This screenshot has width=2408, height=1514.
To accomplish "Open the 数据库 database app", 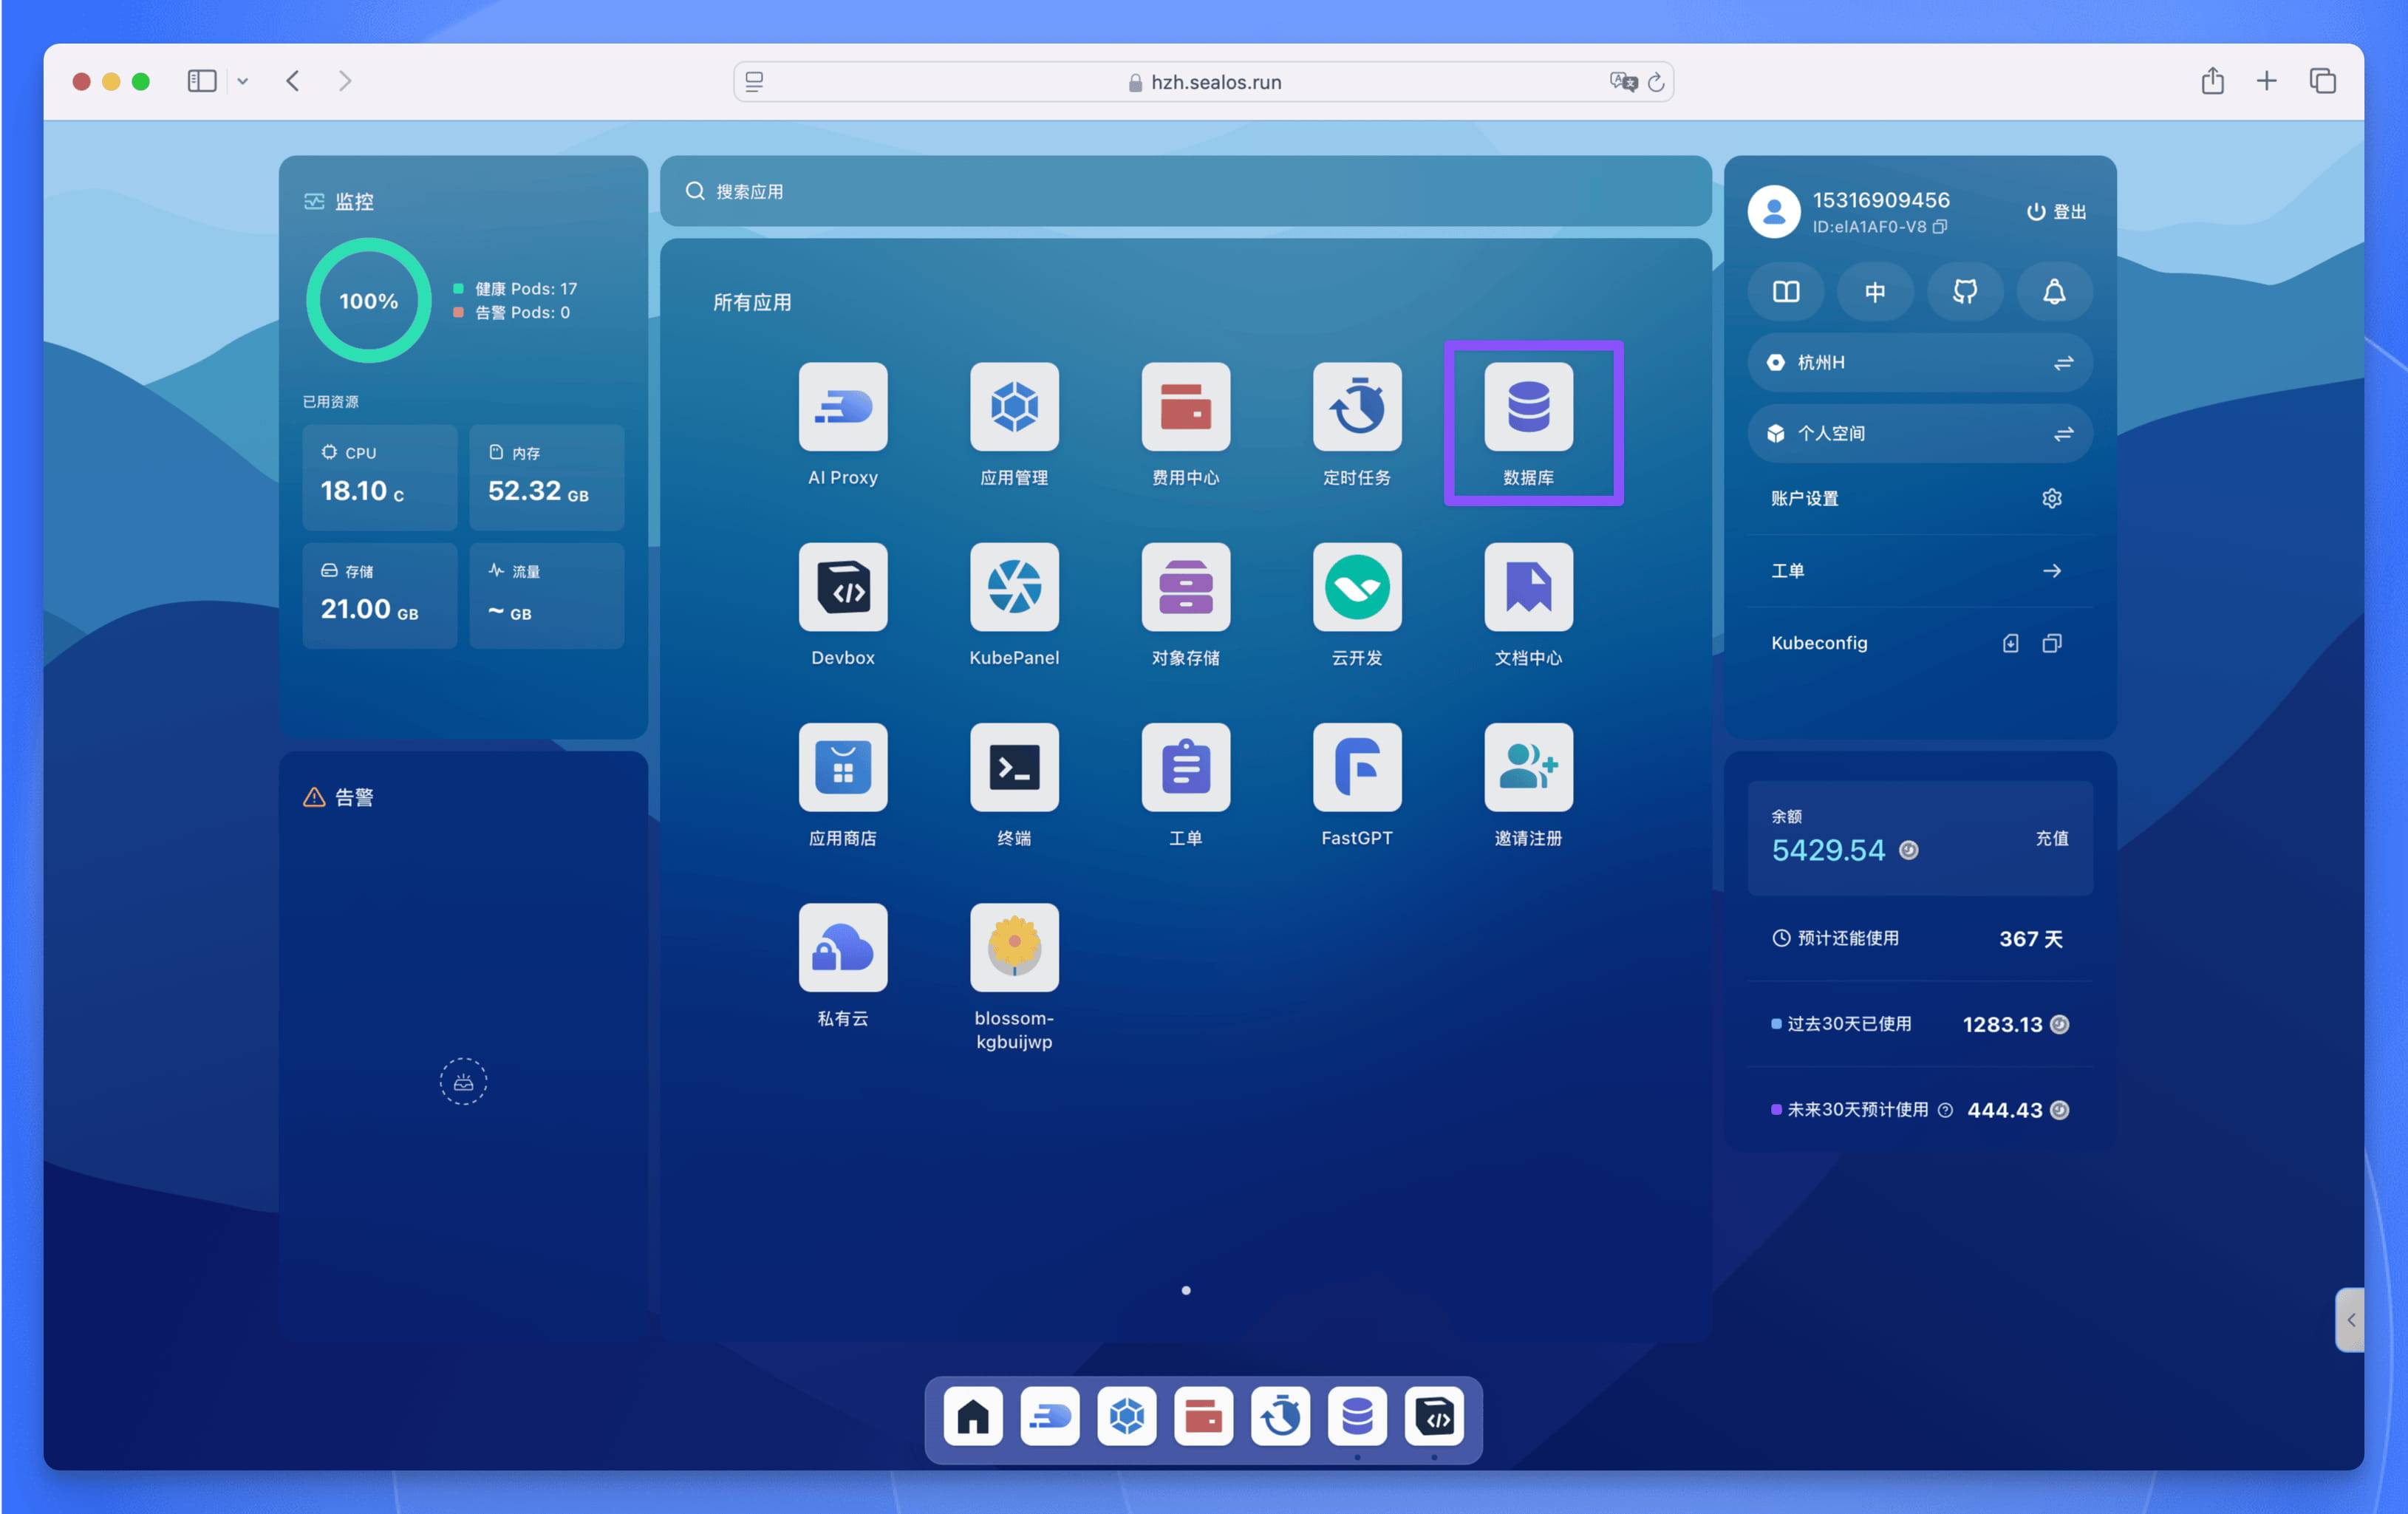I will [x=1528, y=408].
